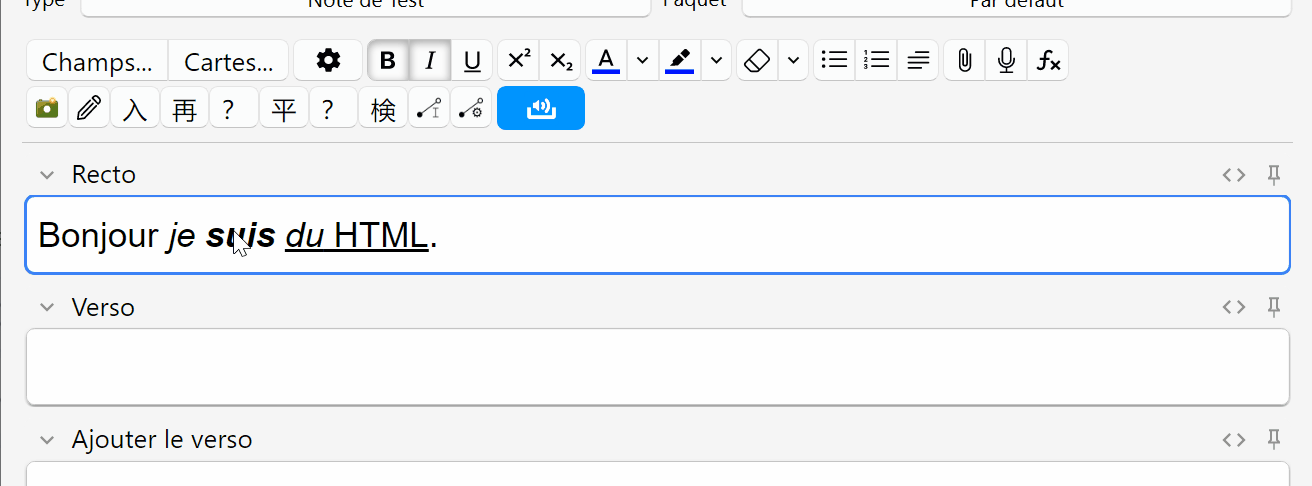
Task: Toggle HTML editor for Ajouter le verso
Action: tap(1234, 439)
